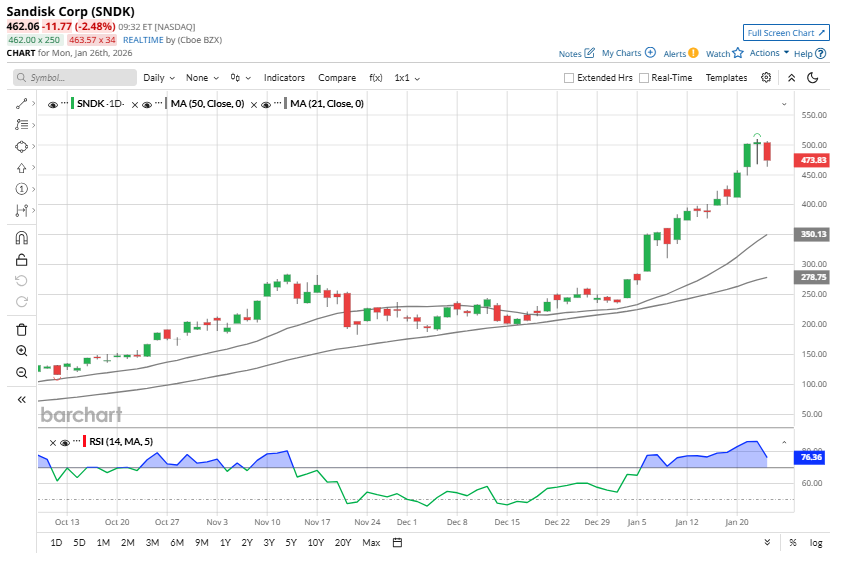Open the 1x1 grid layout dropdown
The height and width of the screenshot is (572, 844).
[407, 78]
